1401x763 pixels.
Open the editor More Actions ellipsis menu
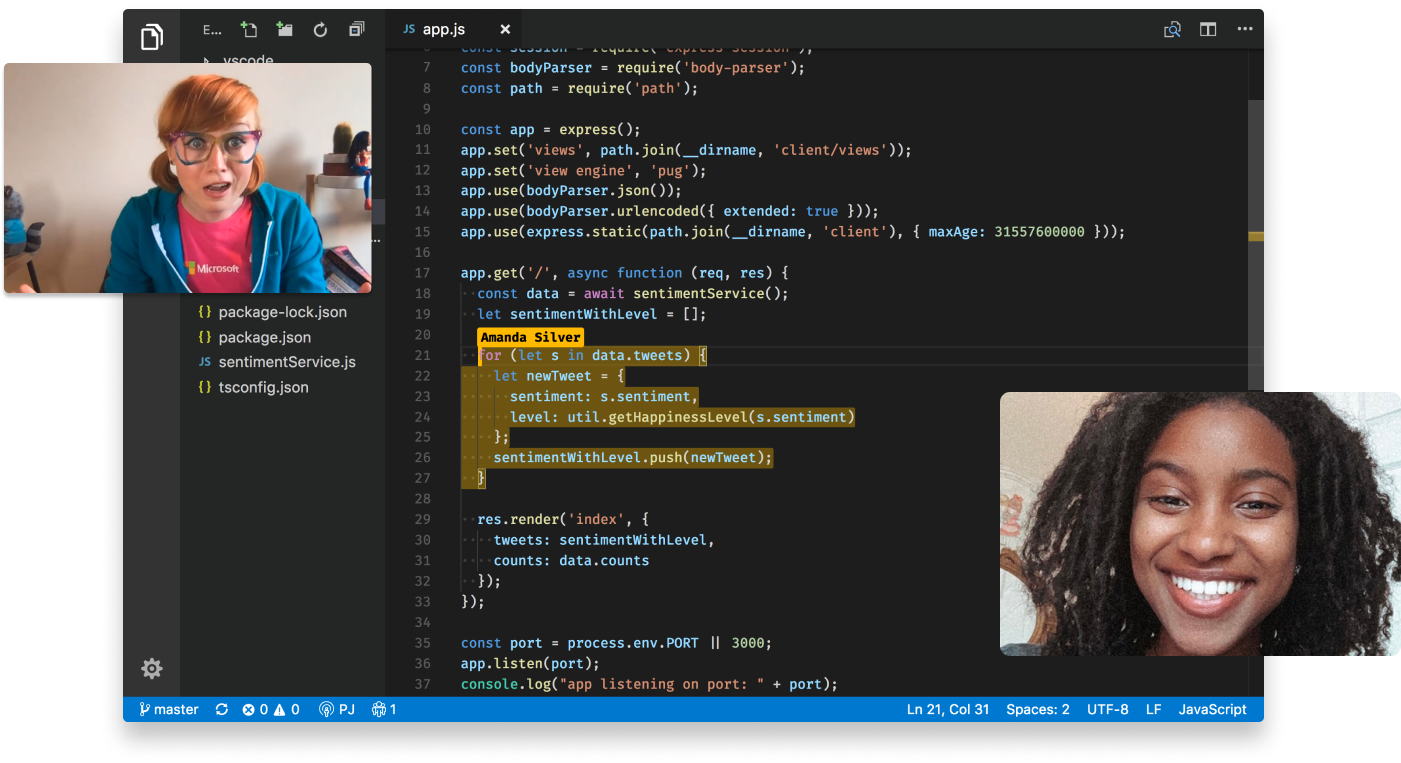[x=1245, y=30]
